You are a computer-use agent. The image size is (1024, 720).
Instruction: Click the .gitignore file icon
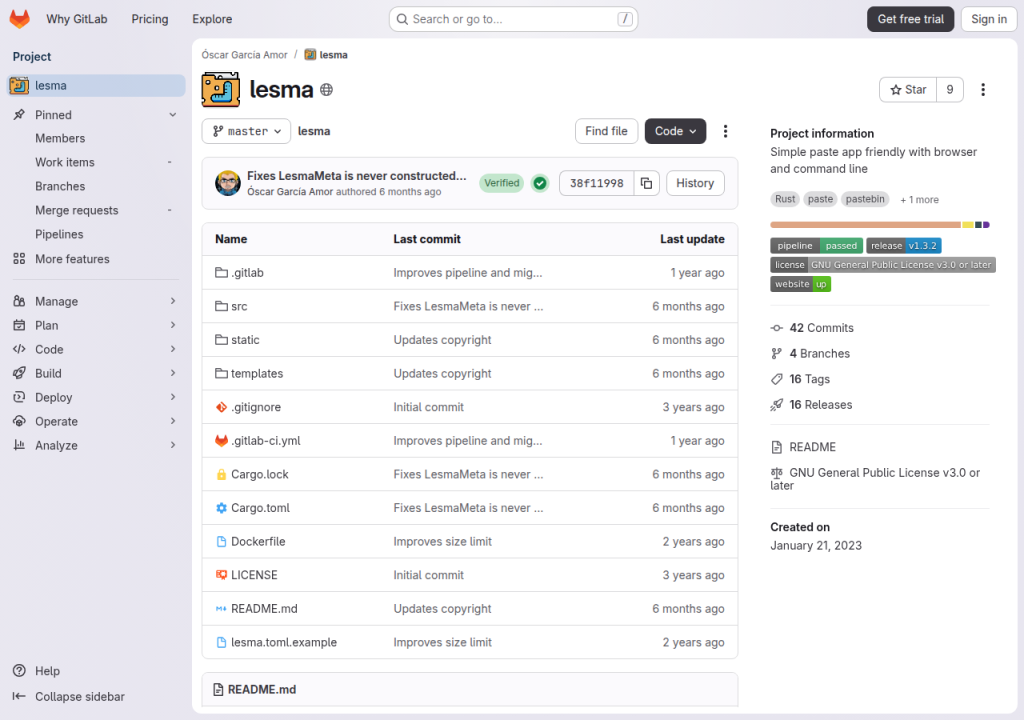point(221,407)
